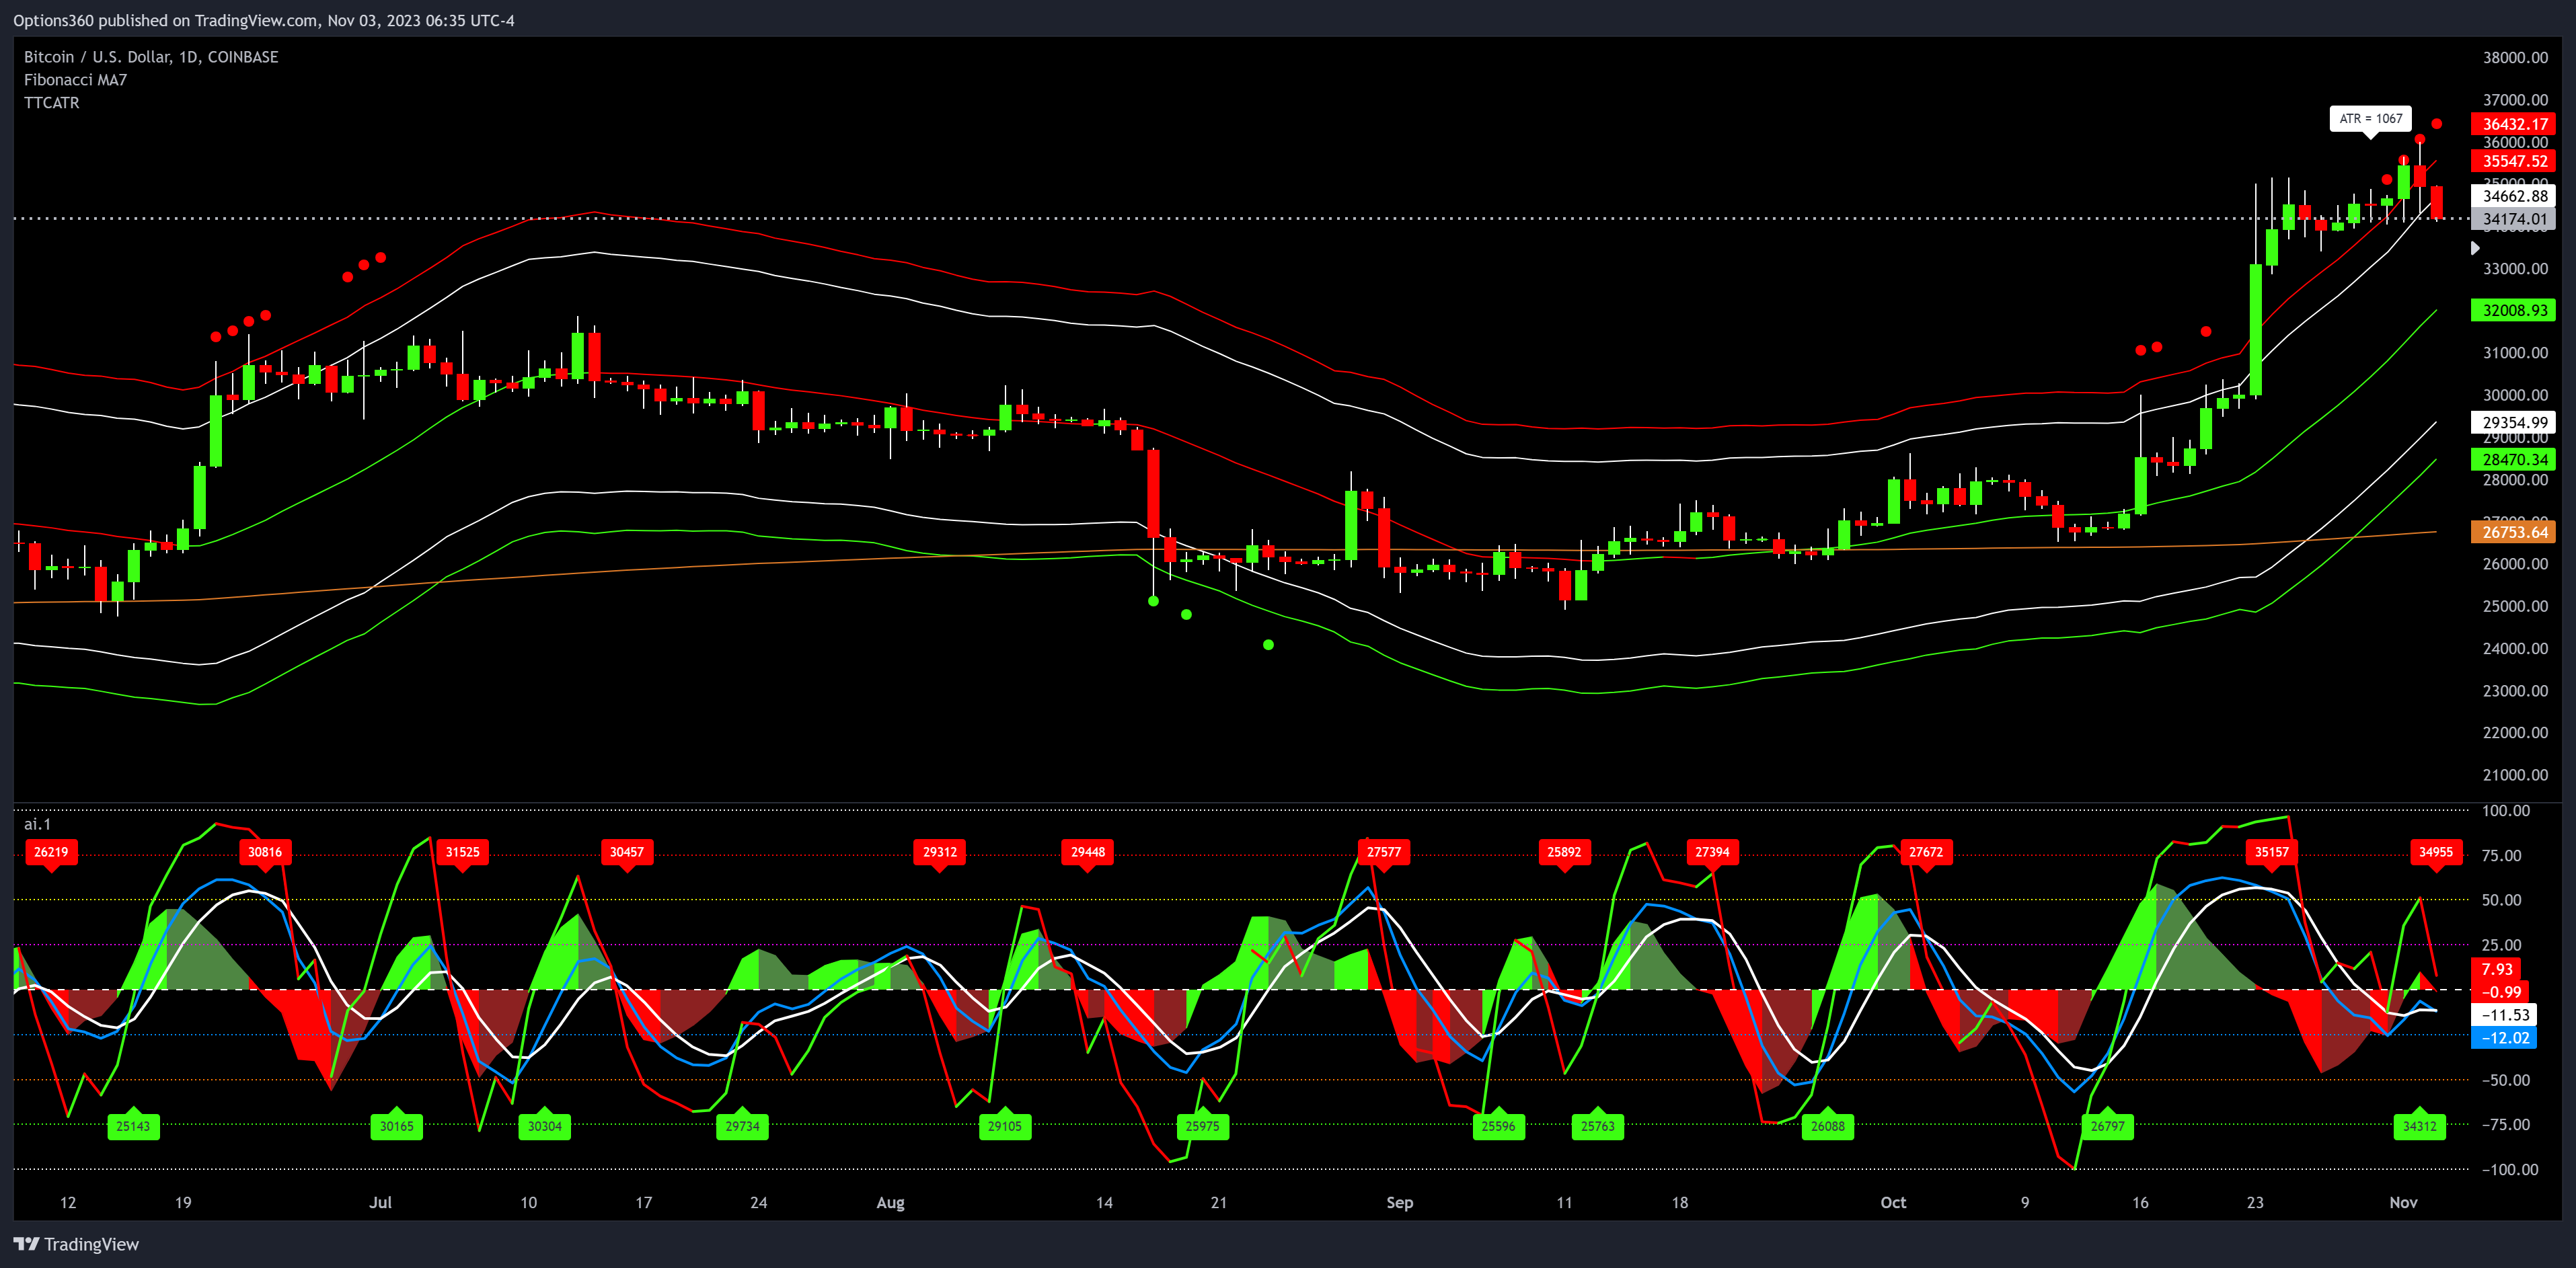Click the red 35547.52 price tag

click(x=2514, y=161)
